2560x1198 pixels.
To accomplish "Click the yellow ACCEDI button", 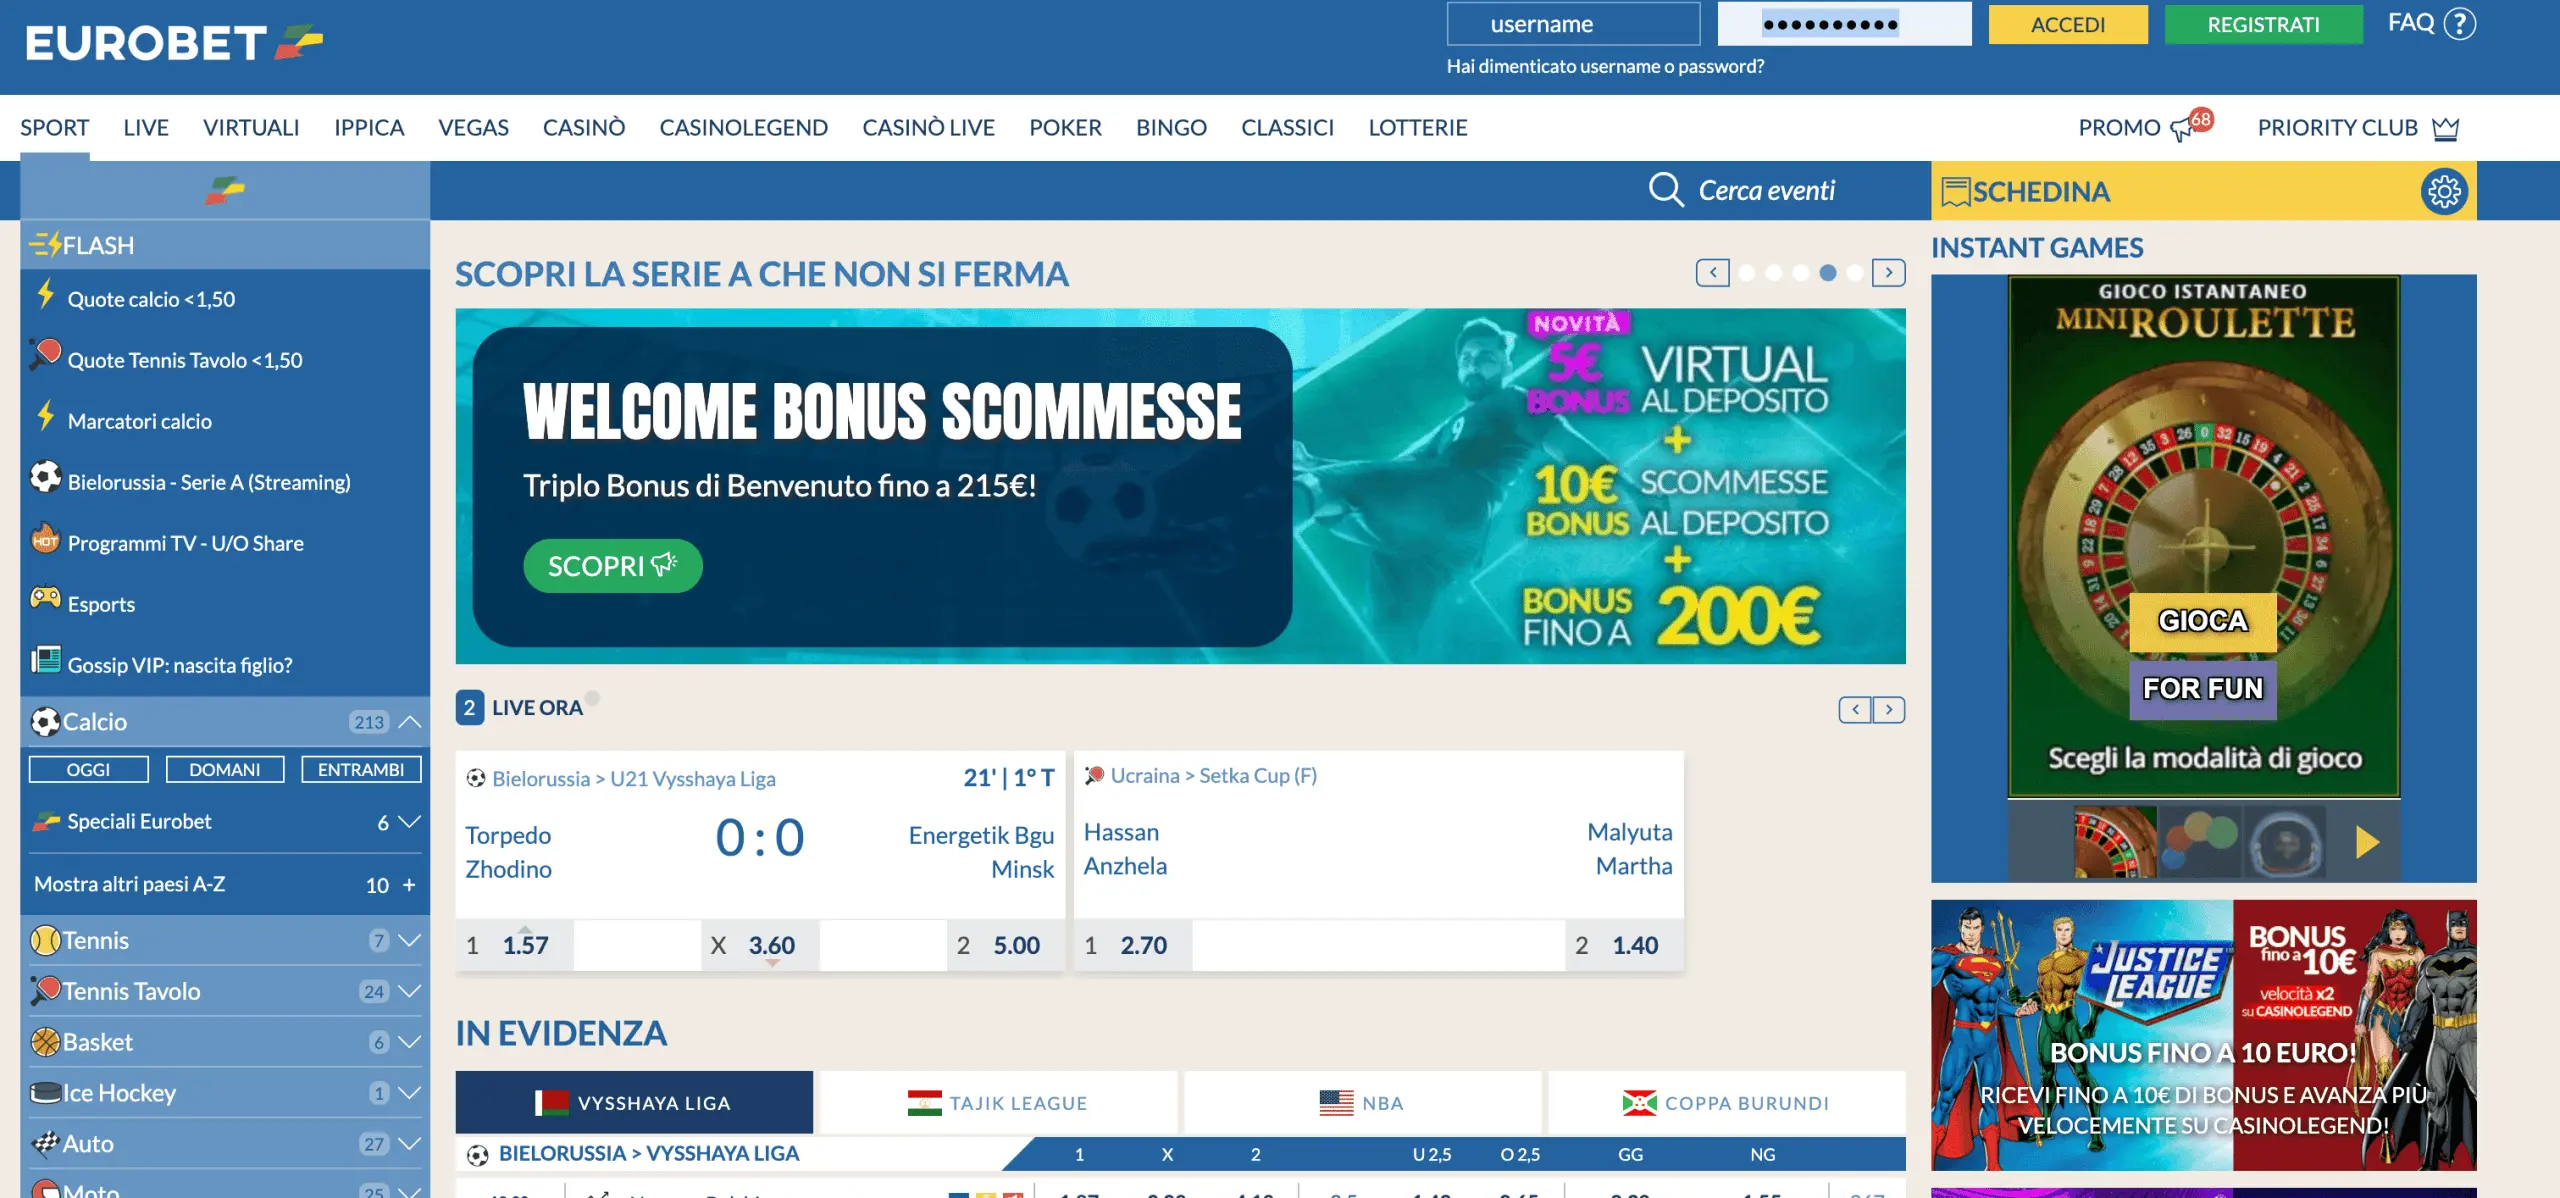I will 2068,24.
